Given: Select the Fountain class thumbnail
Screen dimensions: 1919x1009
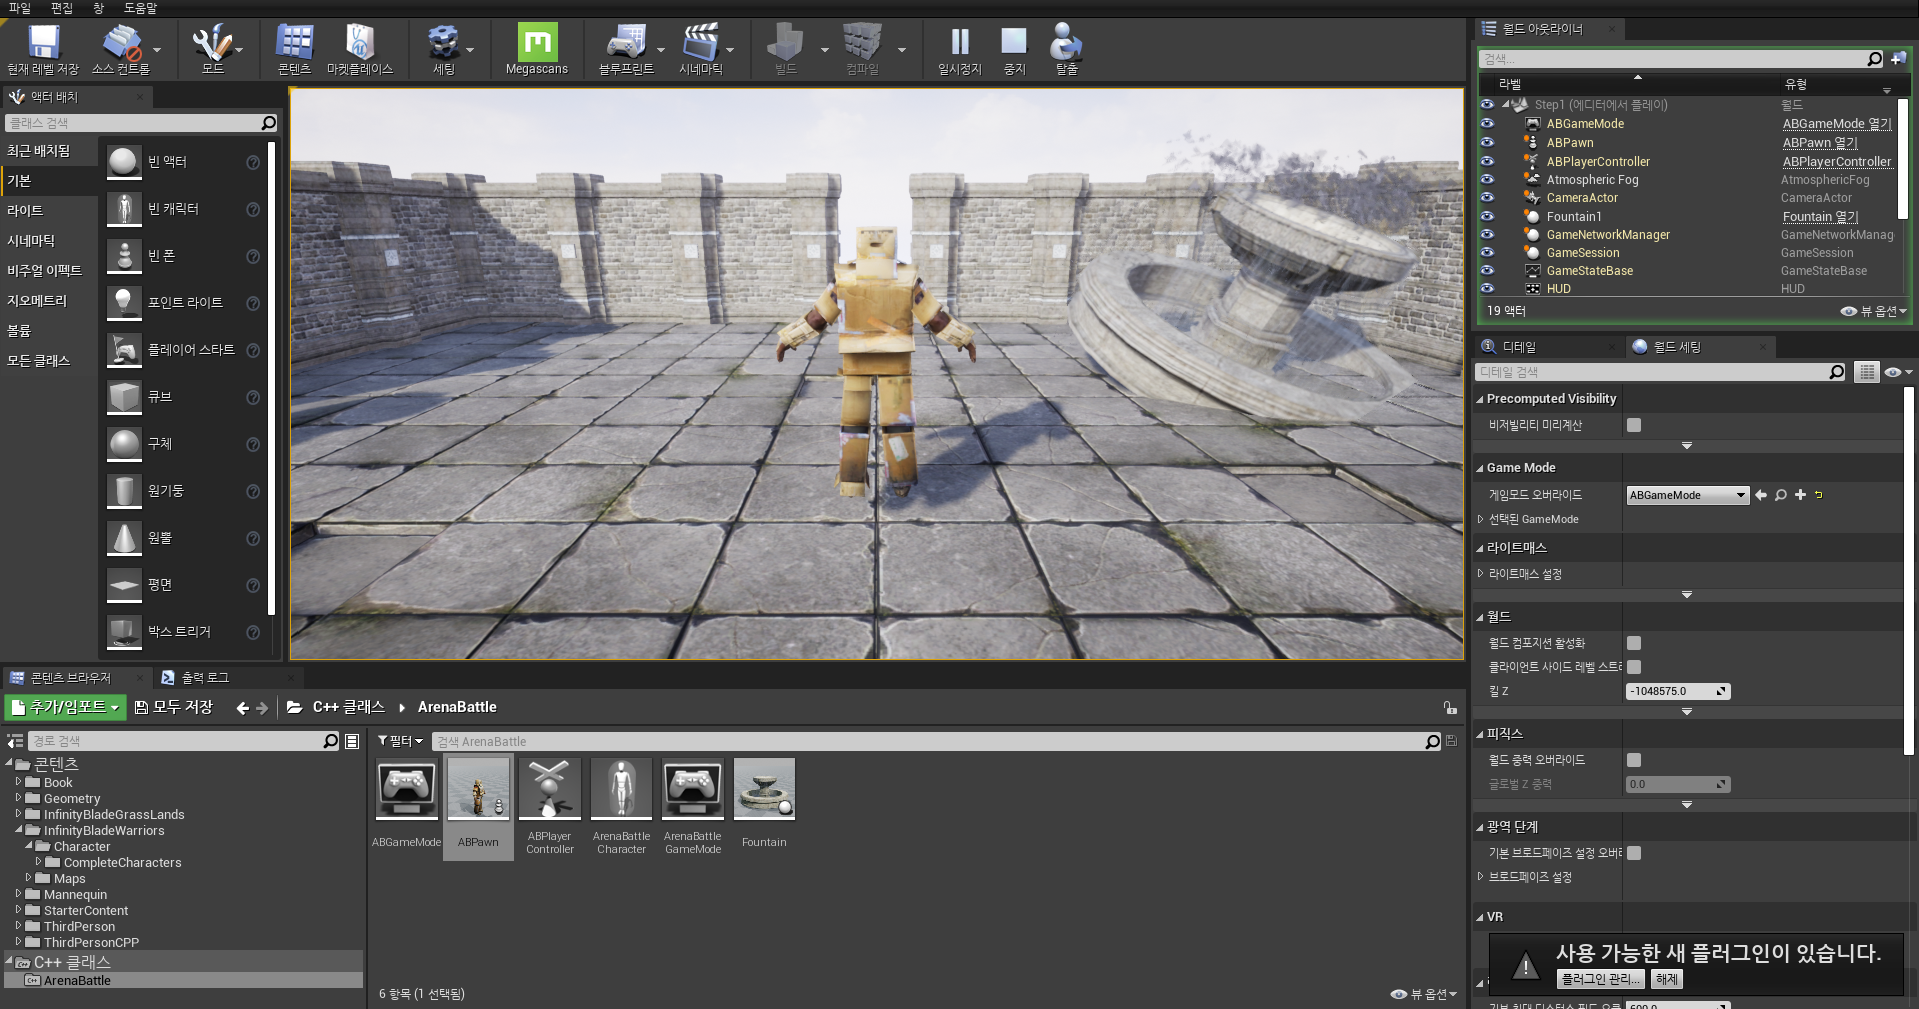Looking at the screenshot, I should pyautogui.click(x=764, y=789).
